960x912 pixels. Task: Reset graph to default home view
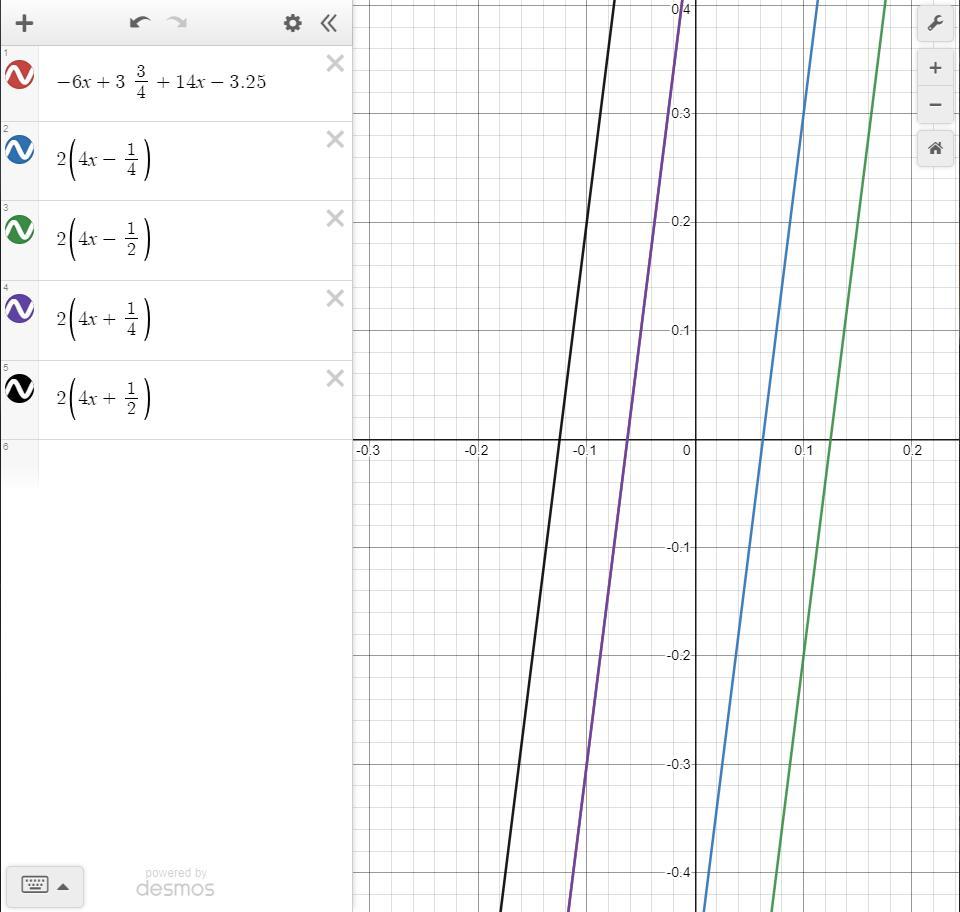[935, 148]
